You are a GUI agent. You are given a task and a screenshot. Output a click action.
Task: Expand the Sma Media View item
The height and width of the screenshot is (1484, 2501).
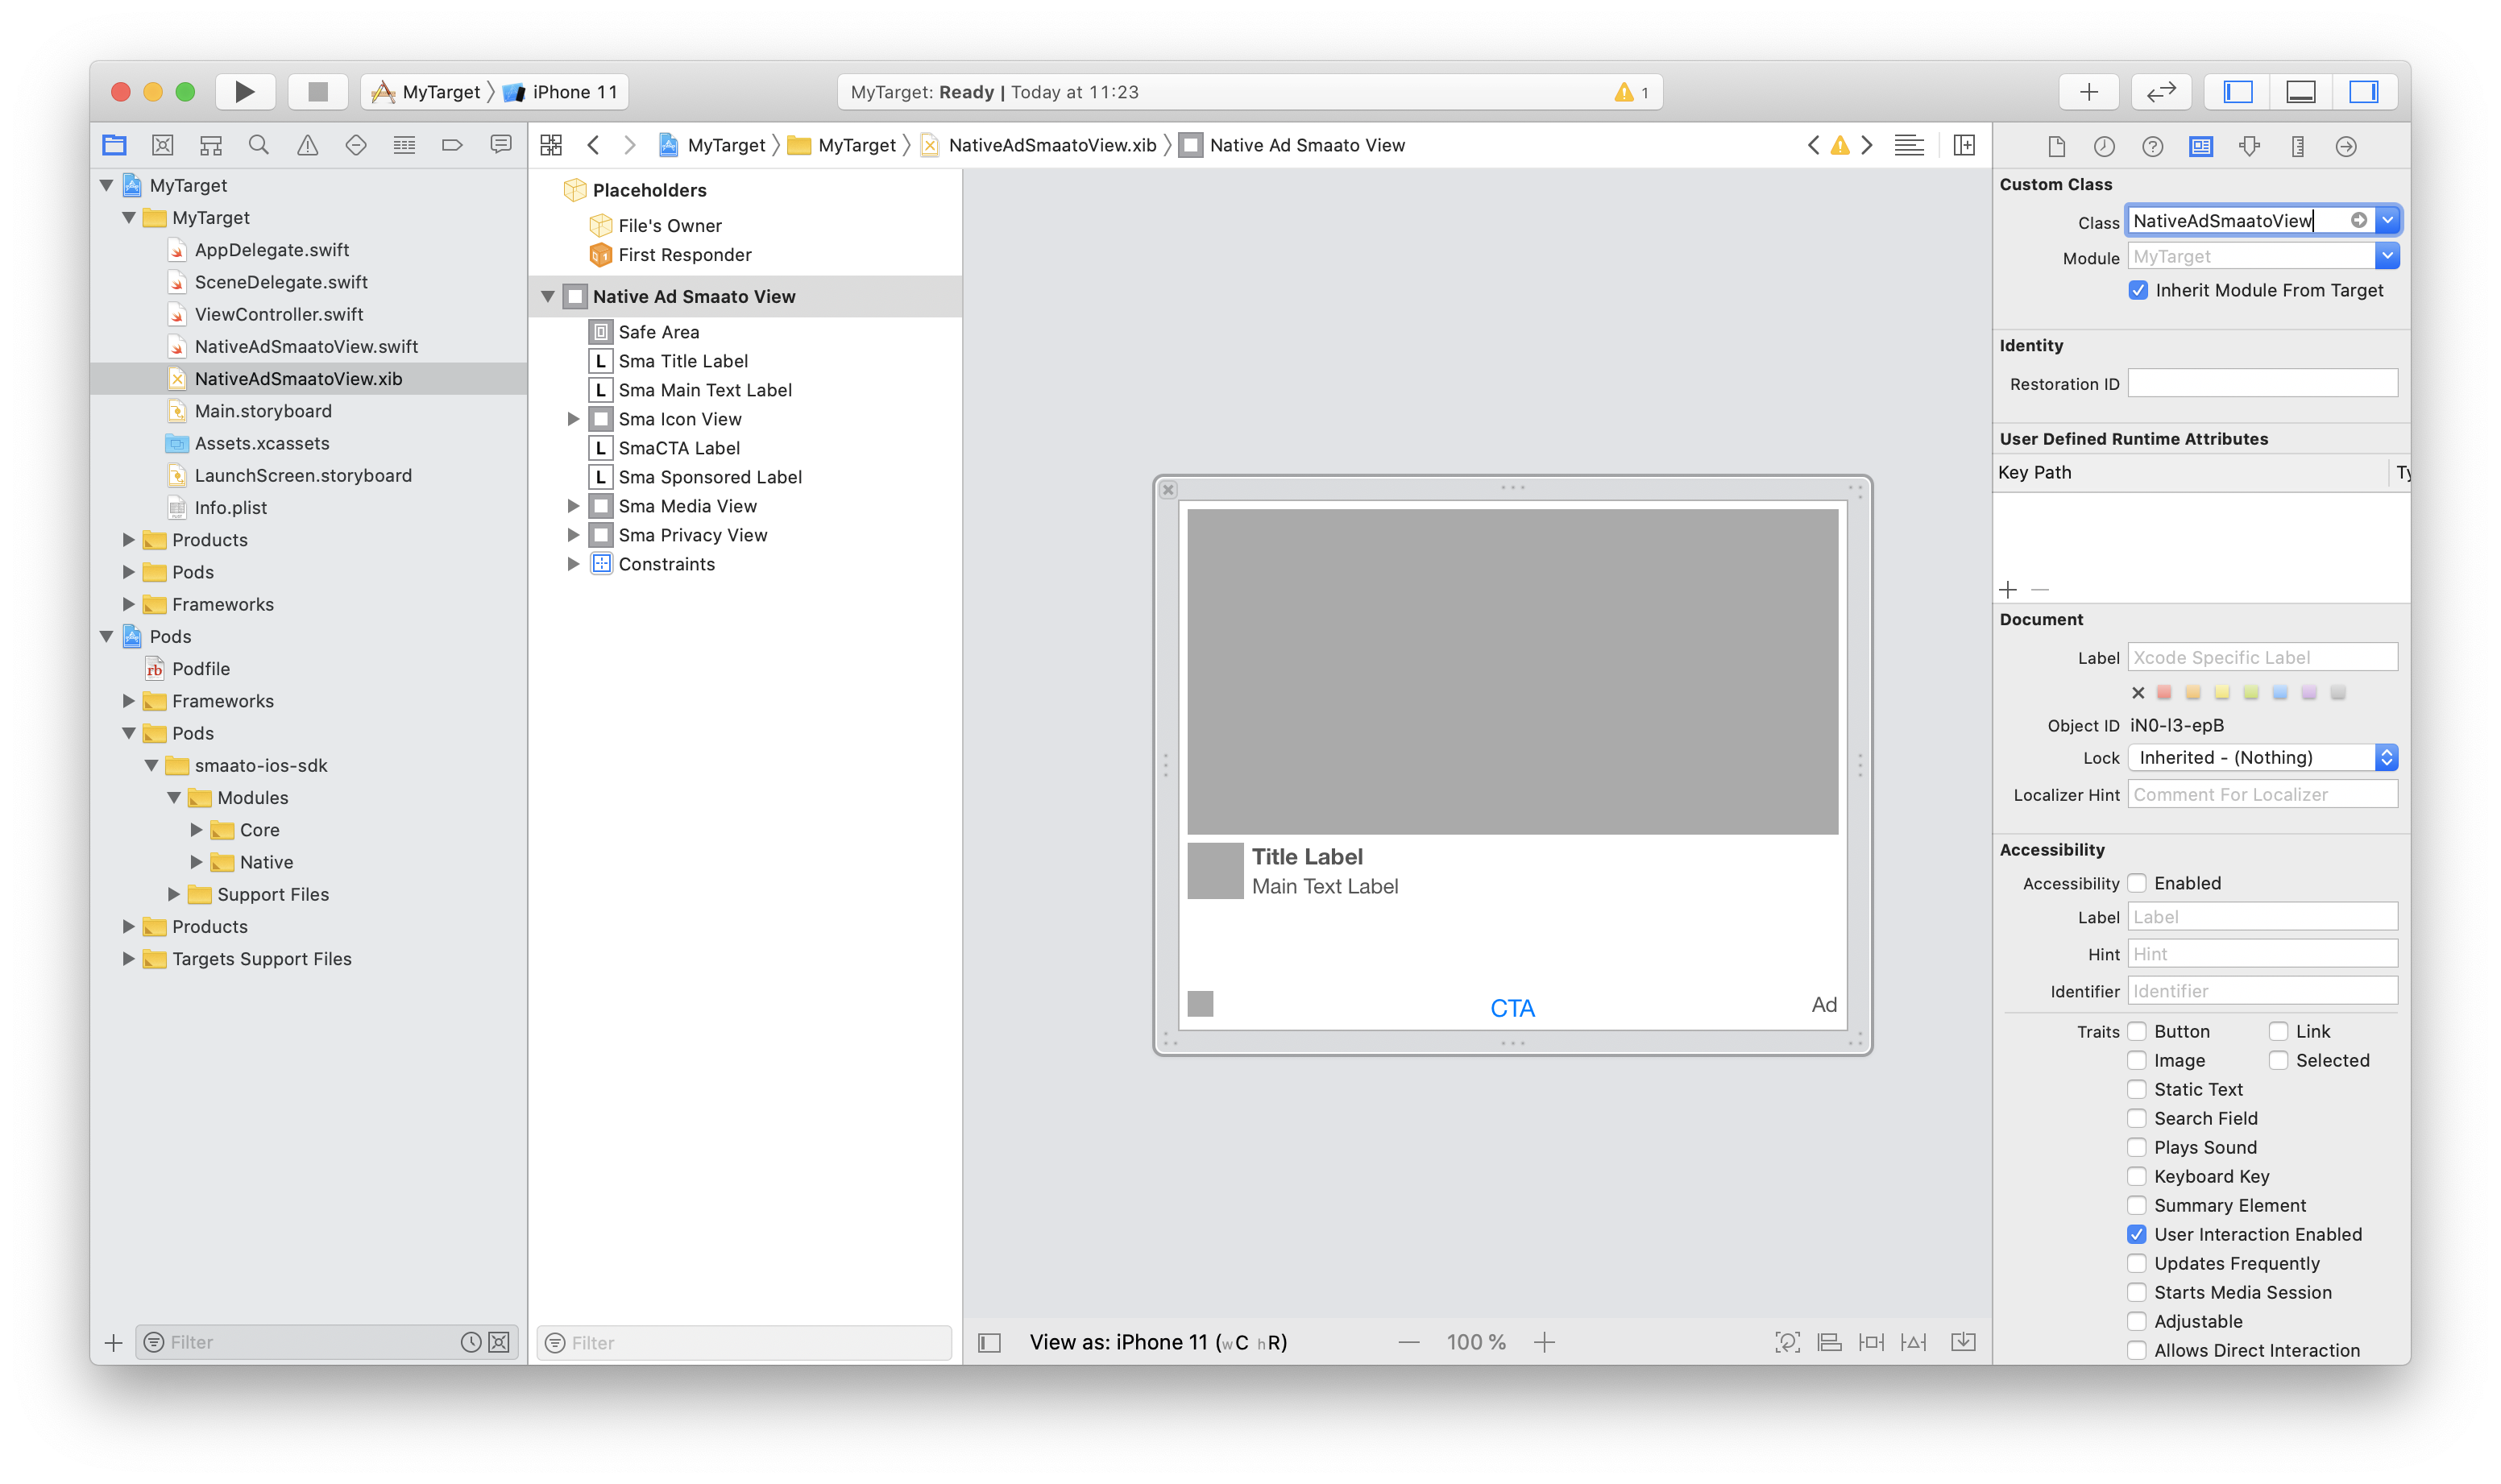[573, 506]
